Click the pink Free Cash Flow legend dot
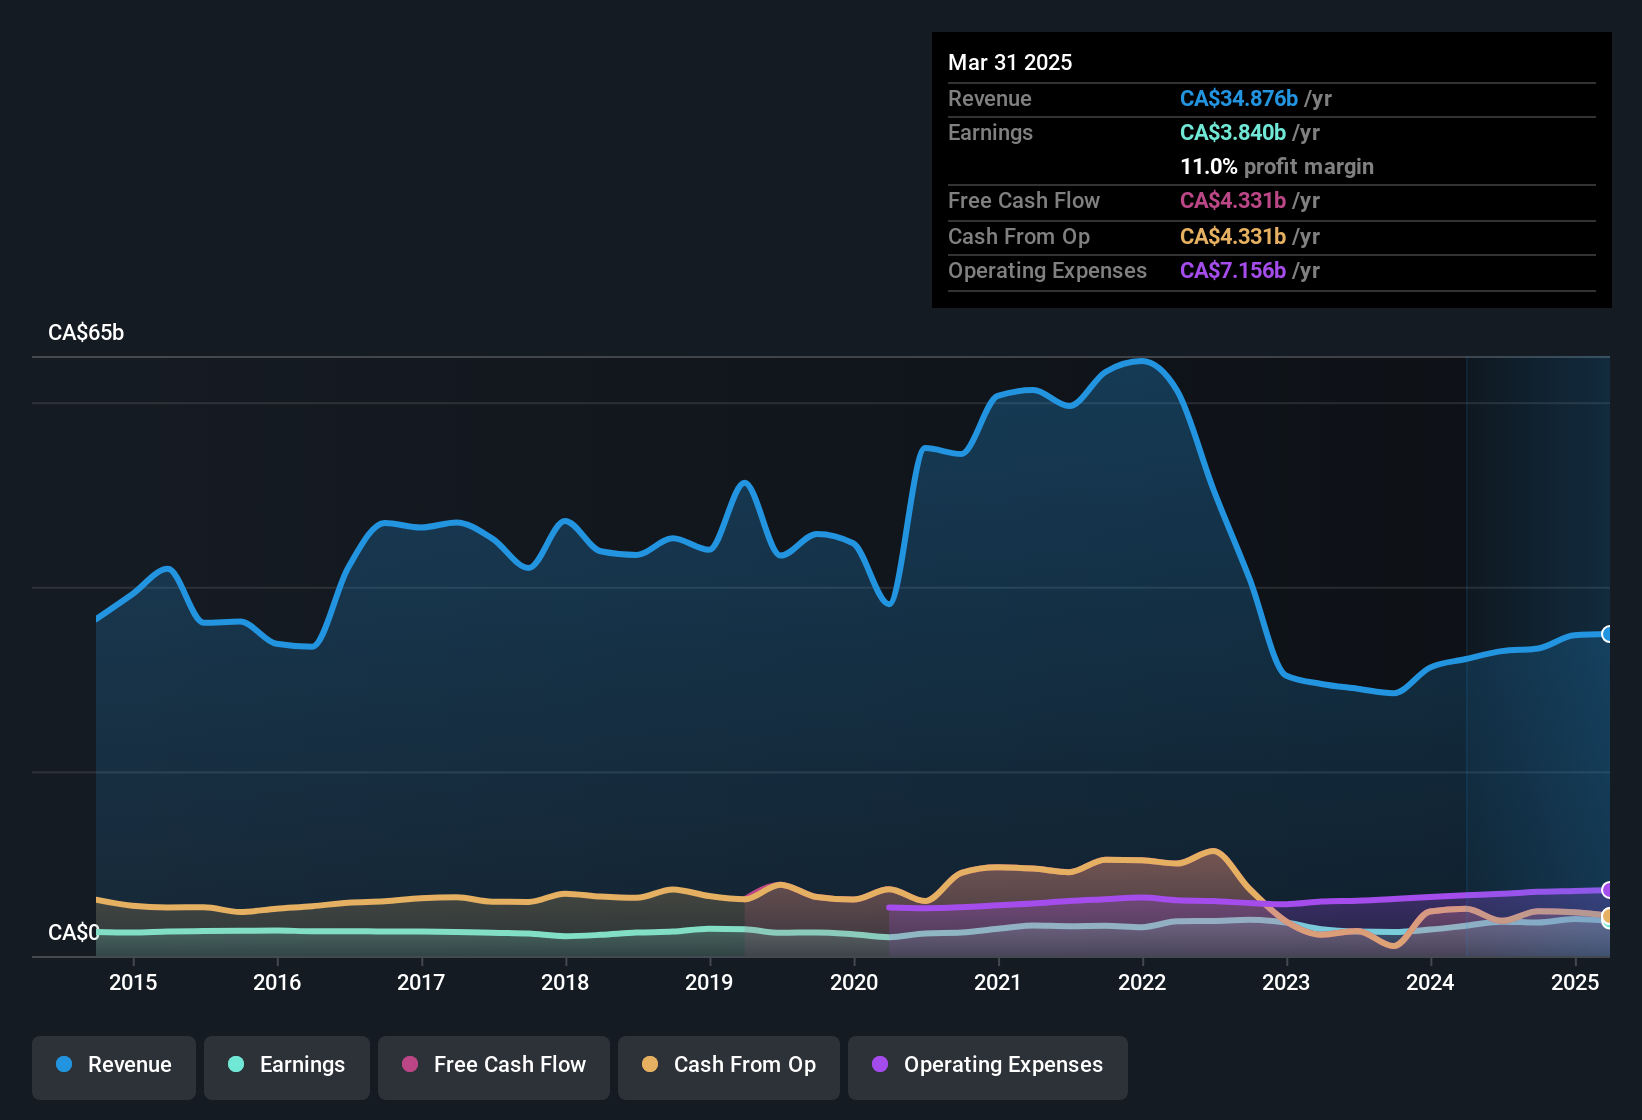The width and height of the screenshot is (1642, 1120). (409, 1066)
